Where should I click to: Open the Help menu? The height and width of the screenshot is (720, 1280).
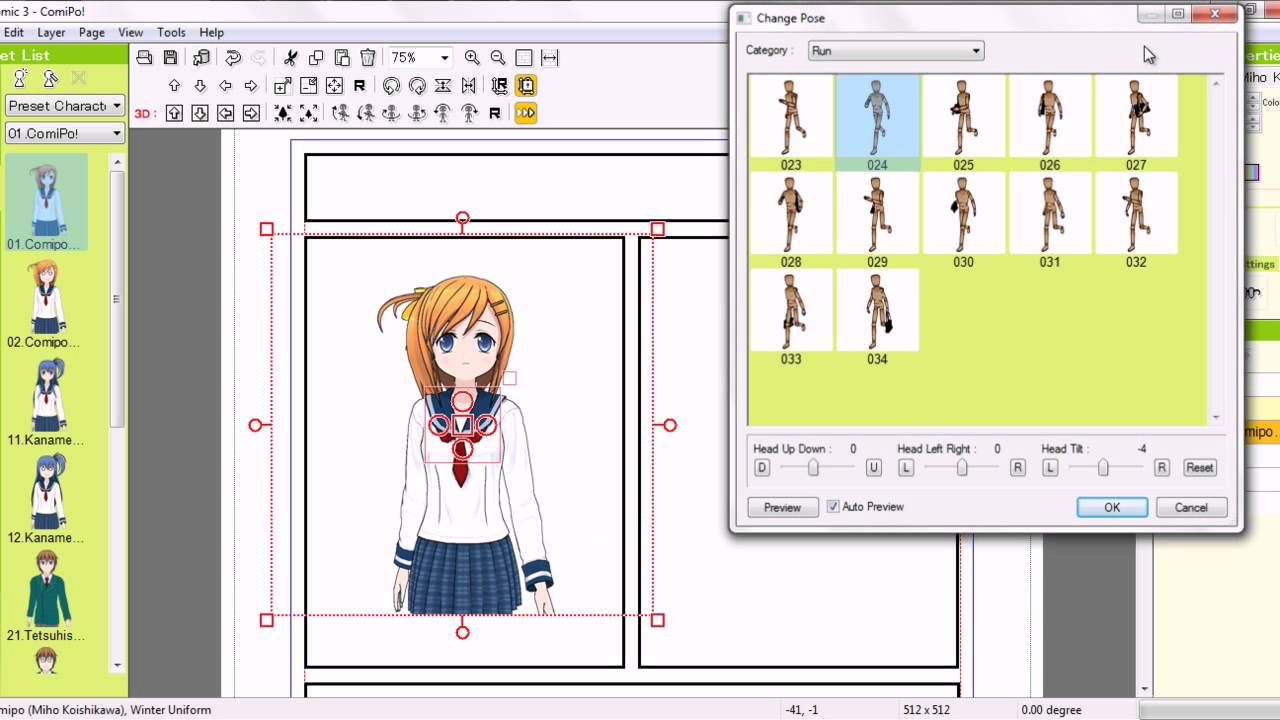211,33
